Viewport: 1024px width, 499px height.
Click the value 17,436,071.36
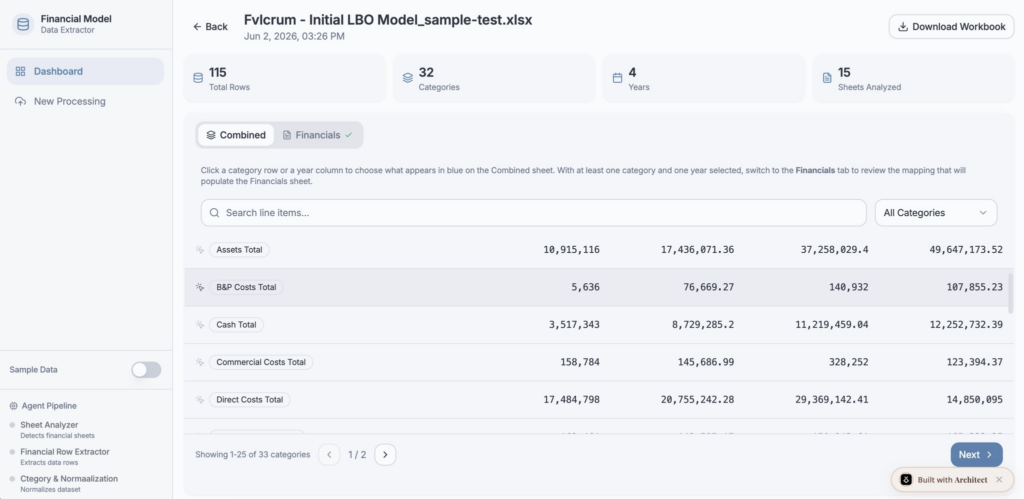697,250
